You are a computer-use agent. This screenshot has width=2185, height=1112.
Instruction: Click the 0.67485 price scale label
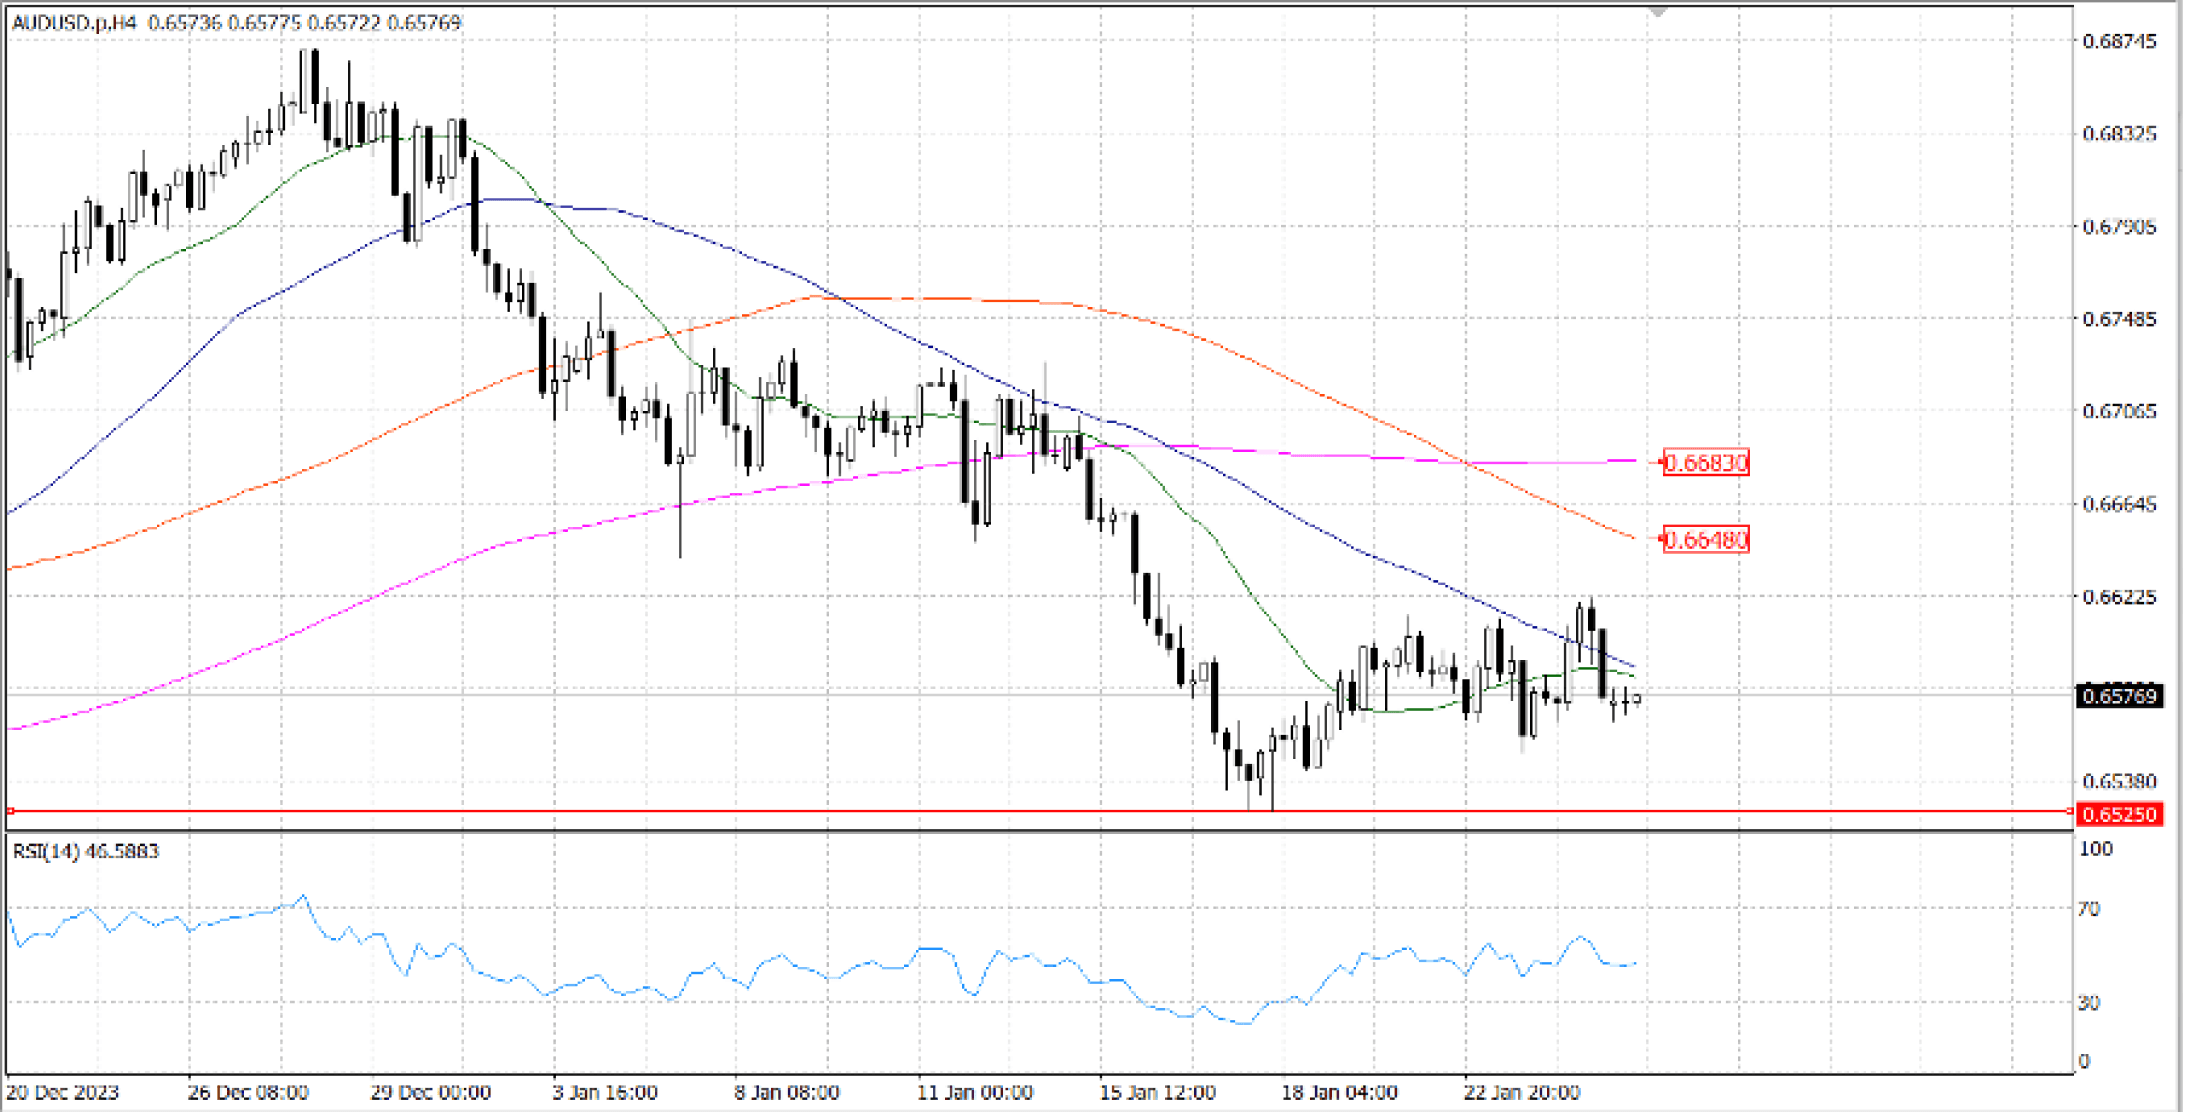point(2118,319)
